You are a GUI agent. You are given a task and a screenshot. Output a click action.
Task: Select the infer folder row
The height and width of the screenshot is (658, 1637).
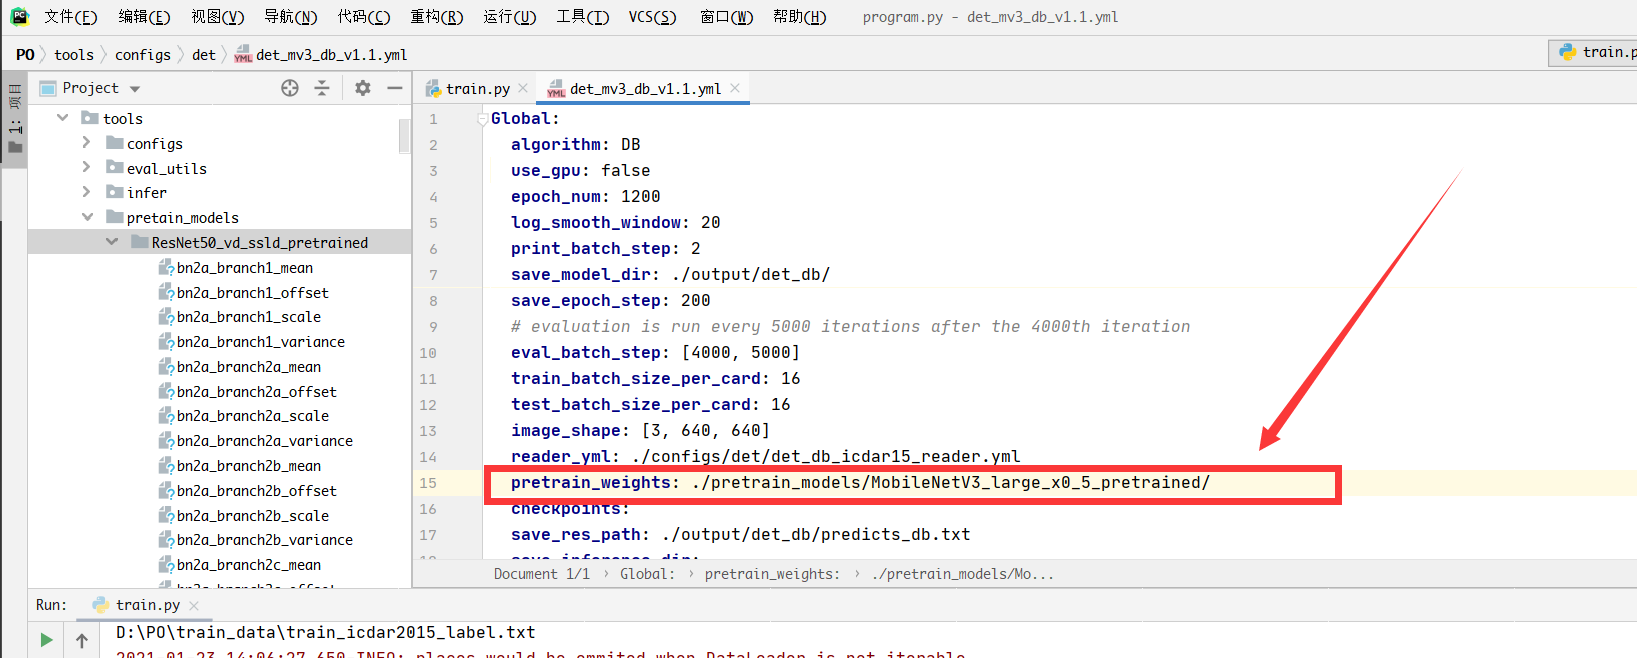[x=219, y=192]
